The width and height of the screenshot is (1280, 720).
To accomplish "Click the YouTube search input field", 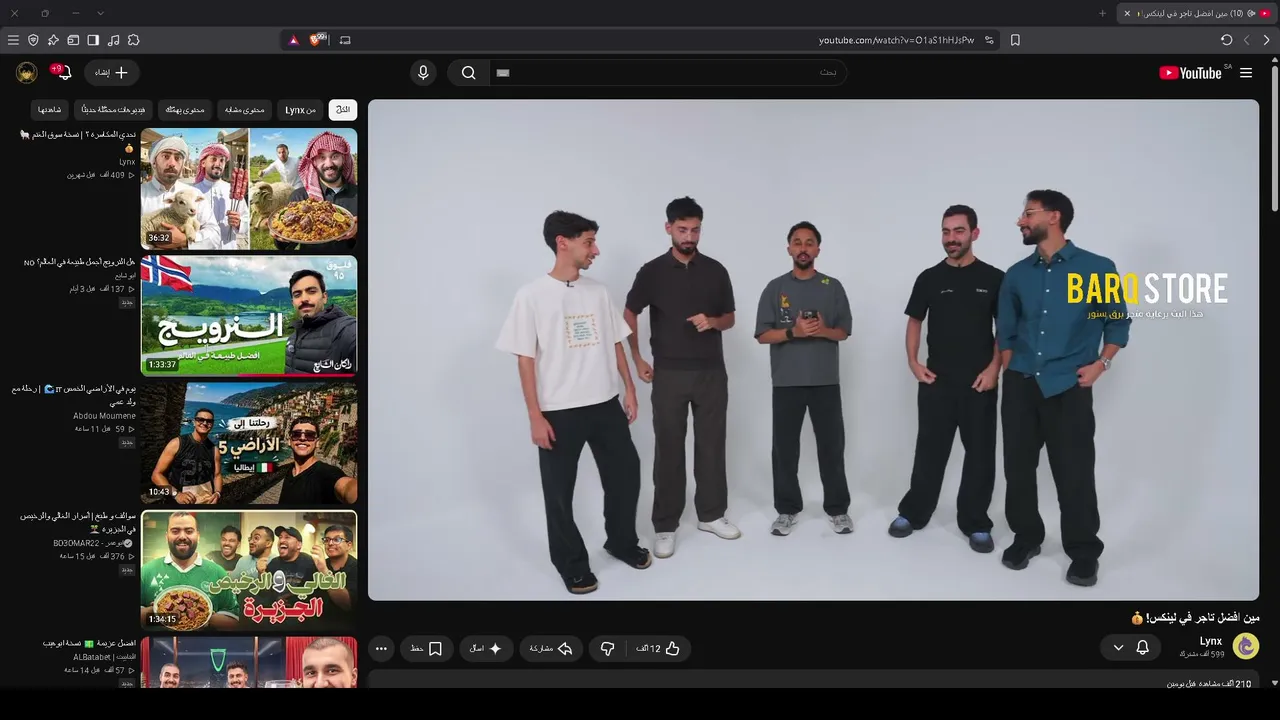I will [x=668, y=73].
